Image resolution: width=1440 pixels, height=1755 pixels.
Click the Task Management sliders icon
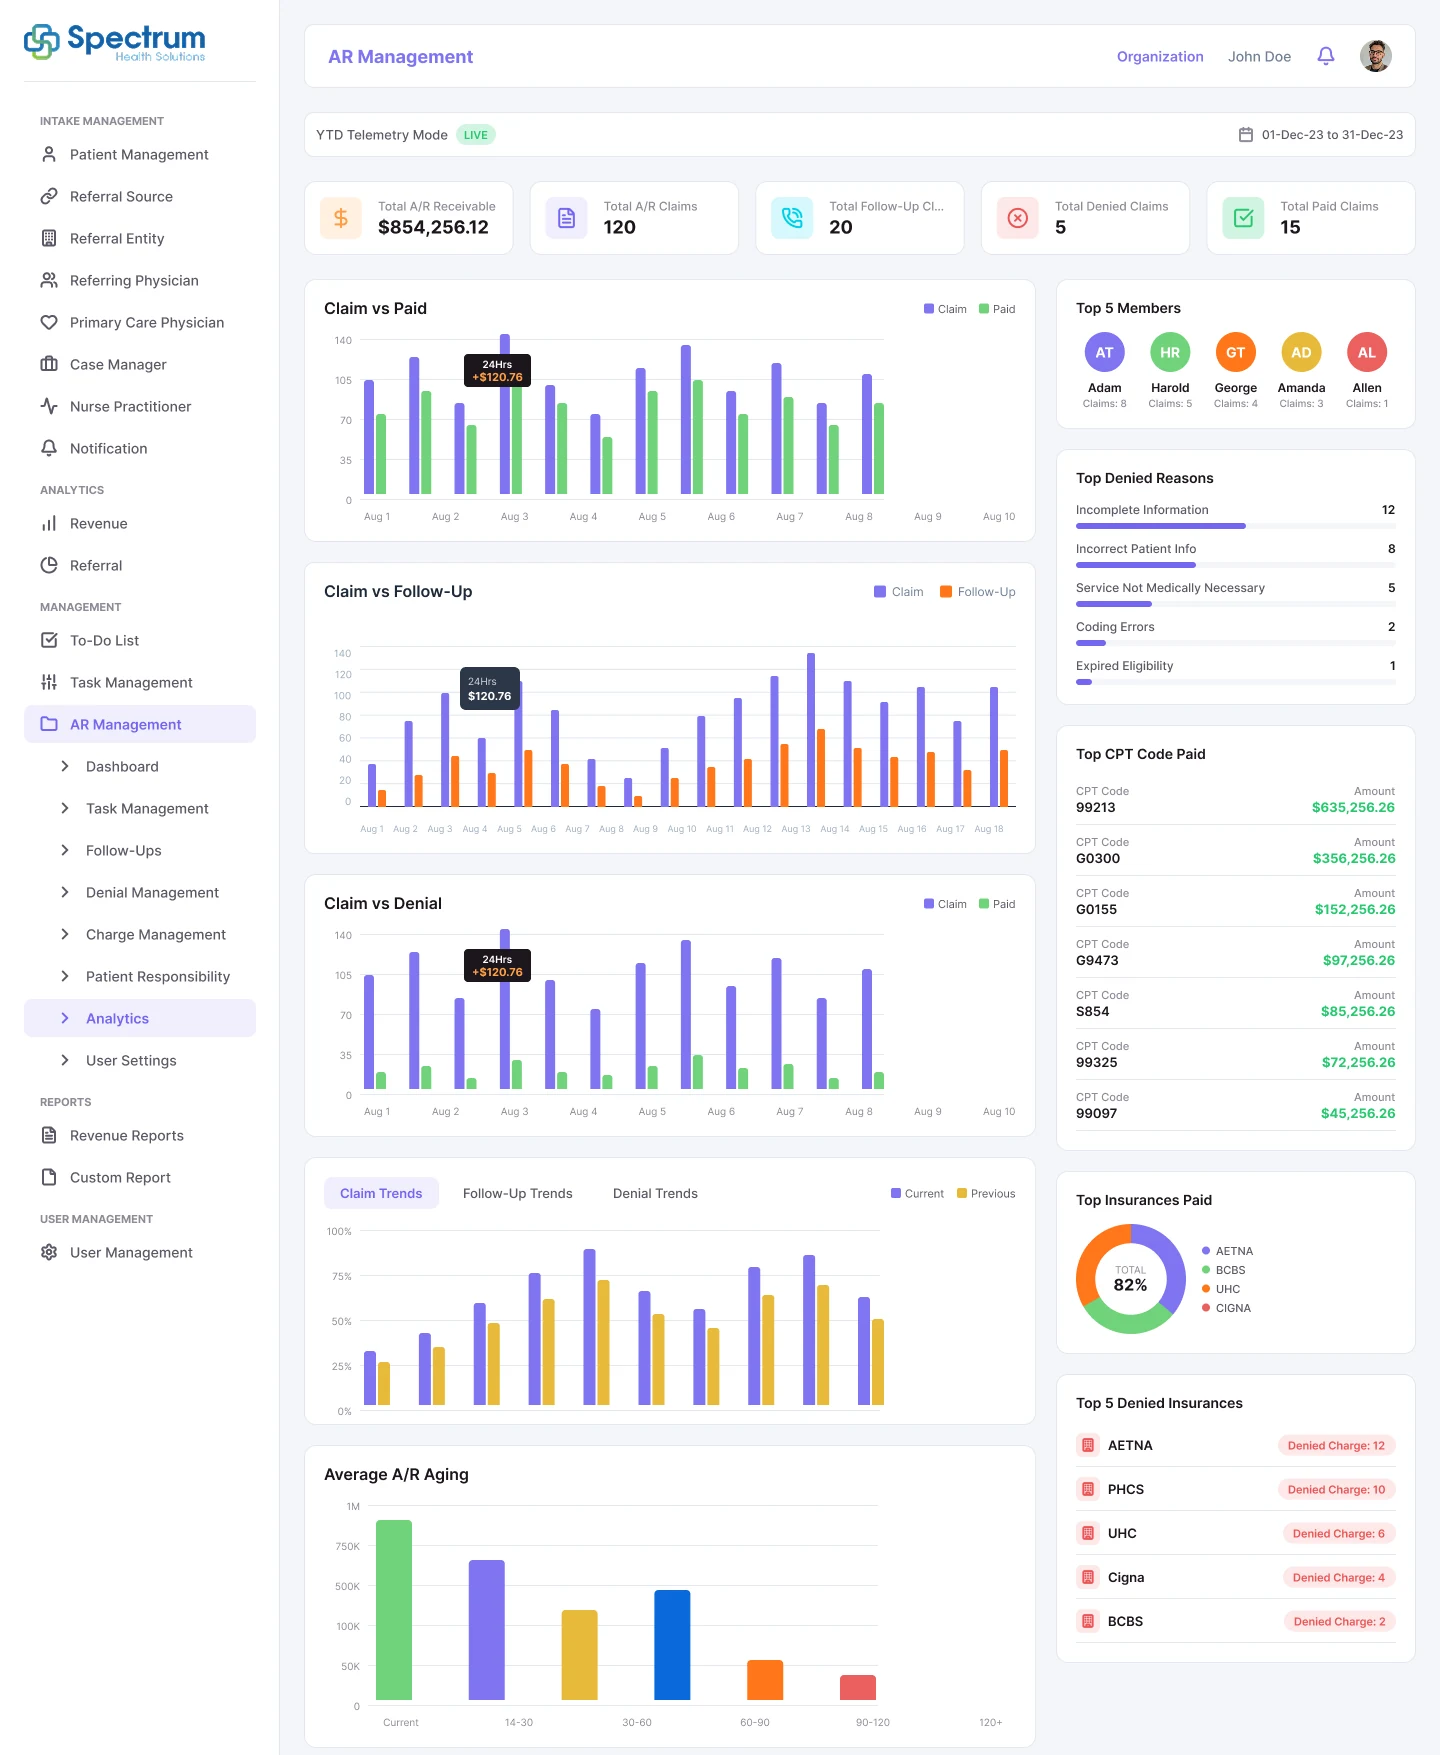point(49,682)
